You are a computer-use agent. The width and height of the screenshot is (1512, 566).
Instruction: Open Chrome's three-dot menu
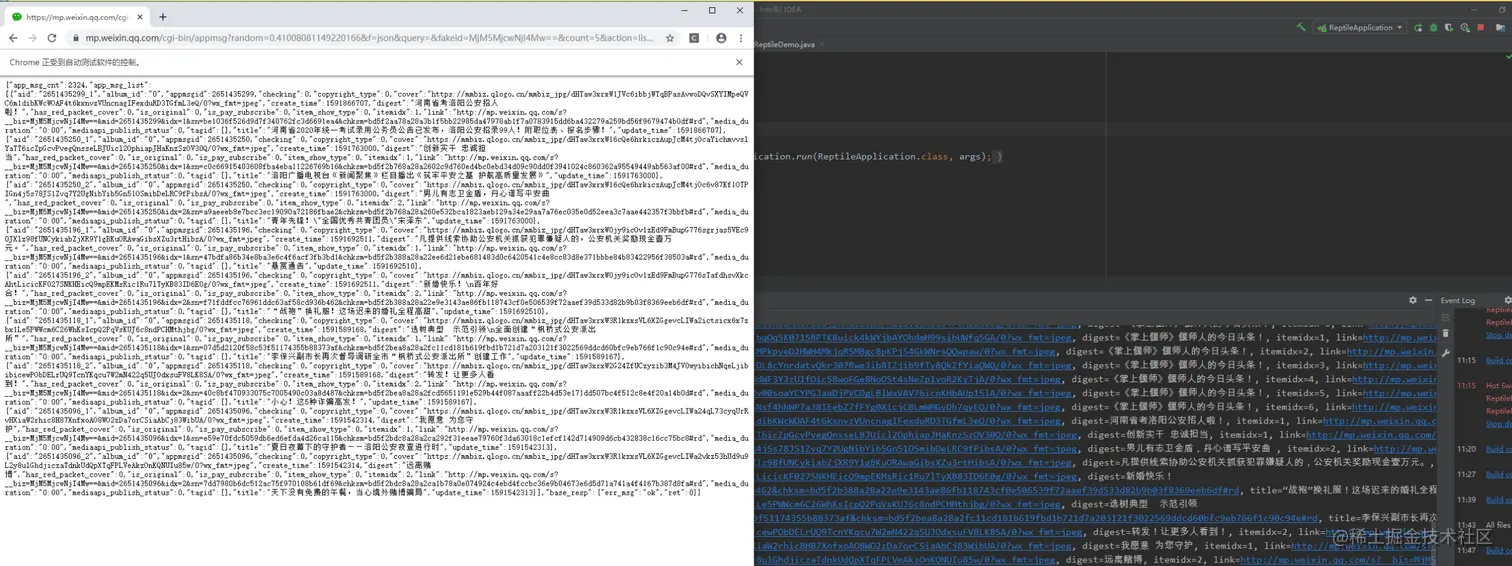[741, 38]
